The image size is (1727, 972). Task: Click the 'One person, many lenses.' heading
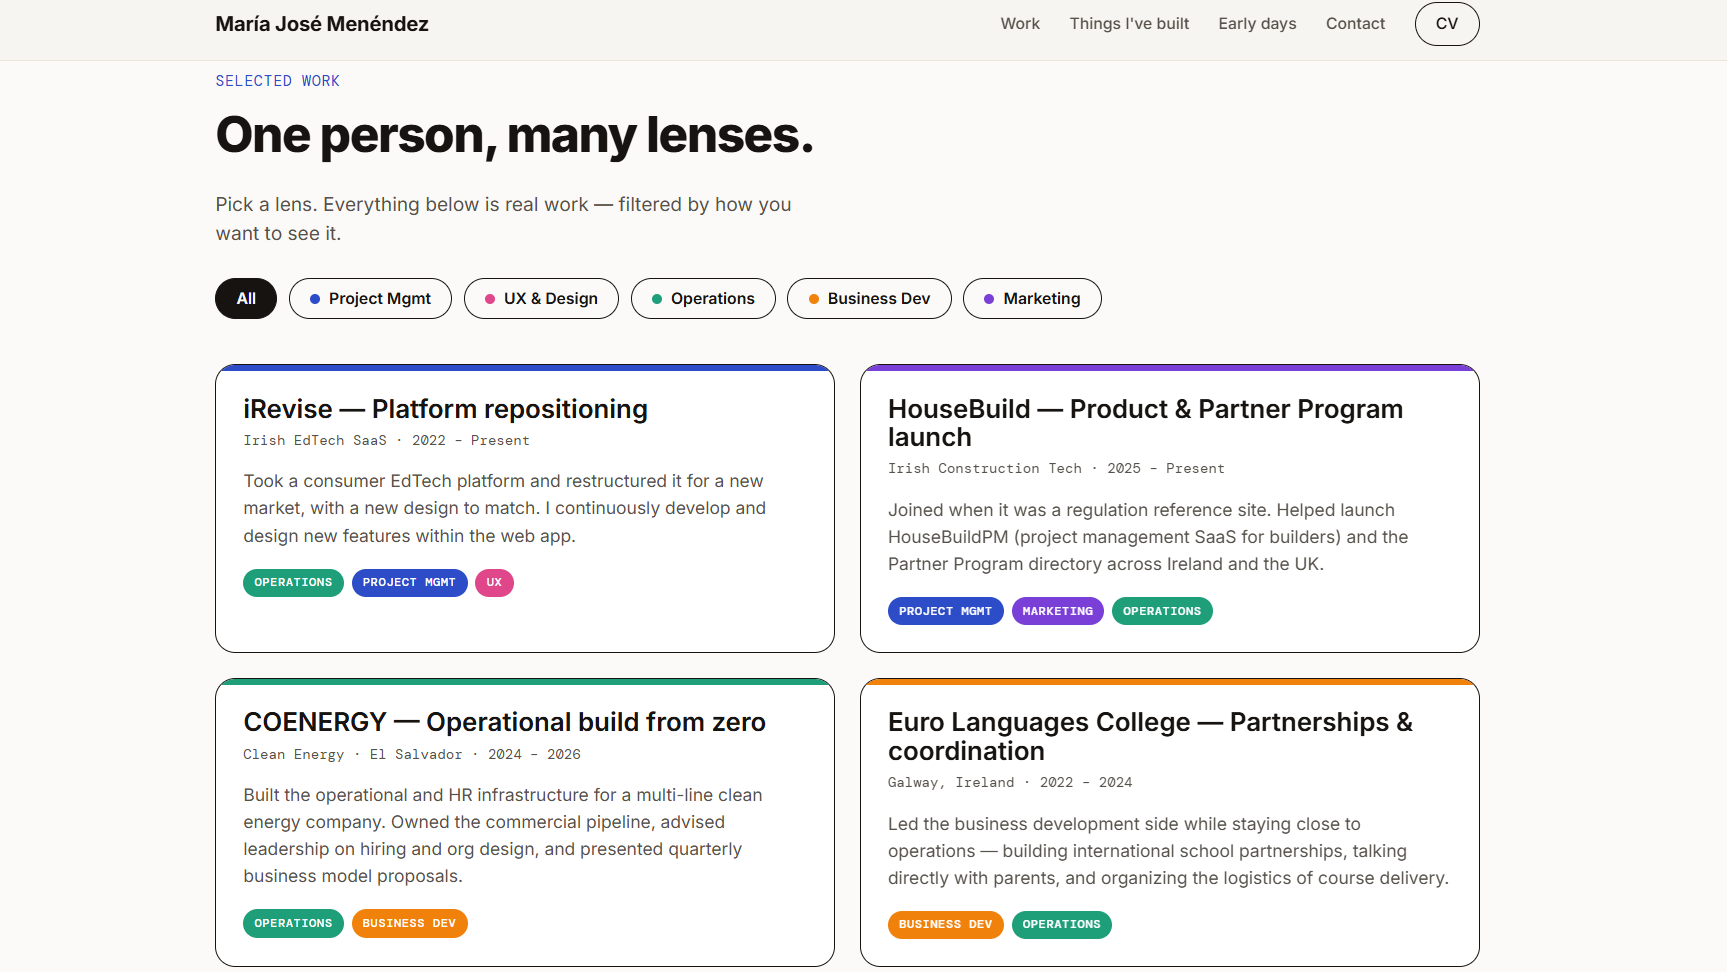point(514,135)
